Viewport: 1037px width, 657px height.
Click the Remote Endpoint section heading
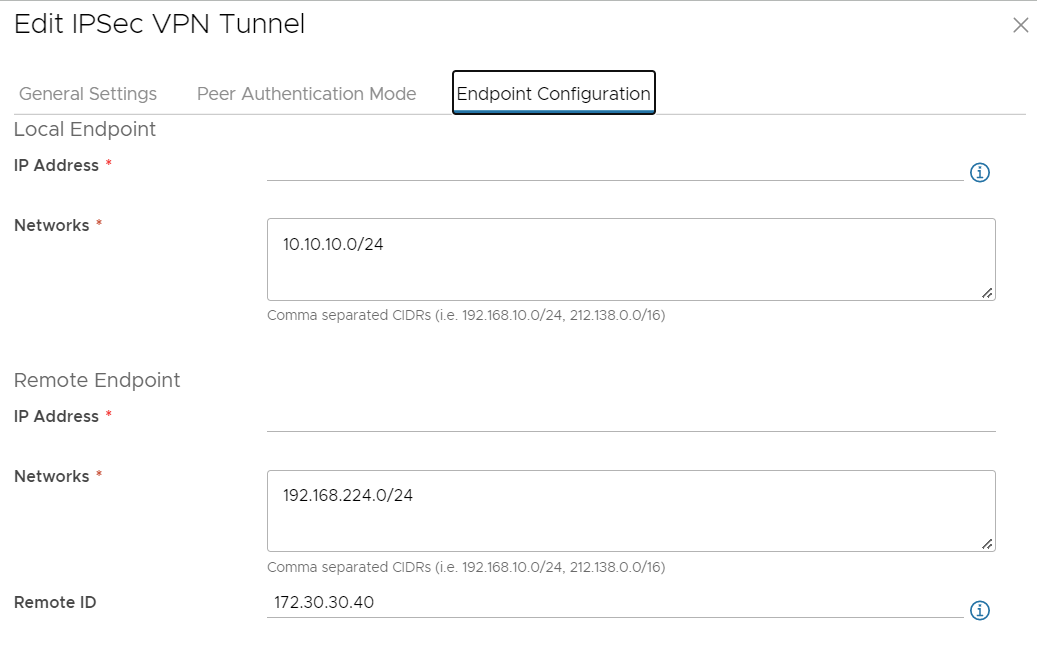point(97,380)
